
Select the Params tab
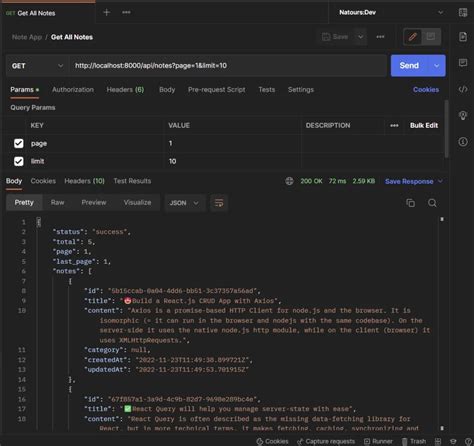click(24, 90)
